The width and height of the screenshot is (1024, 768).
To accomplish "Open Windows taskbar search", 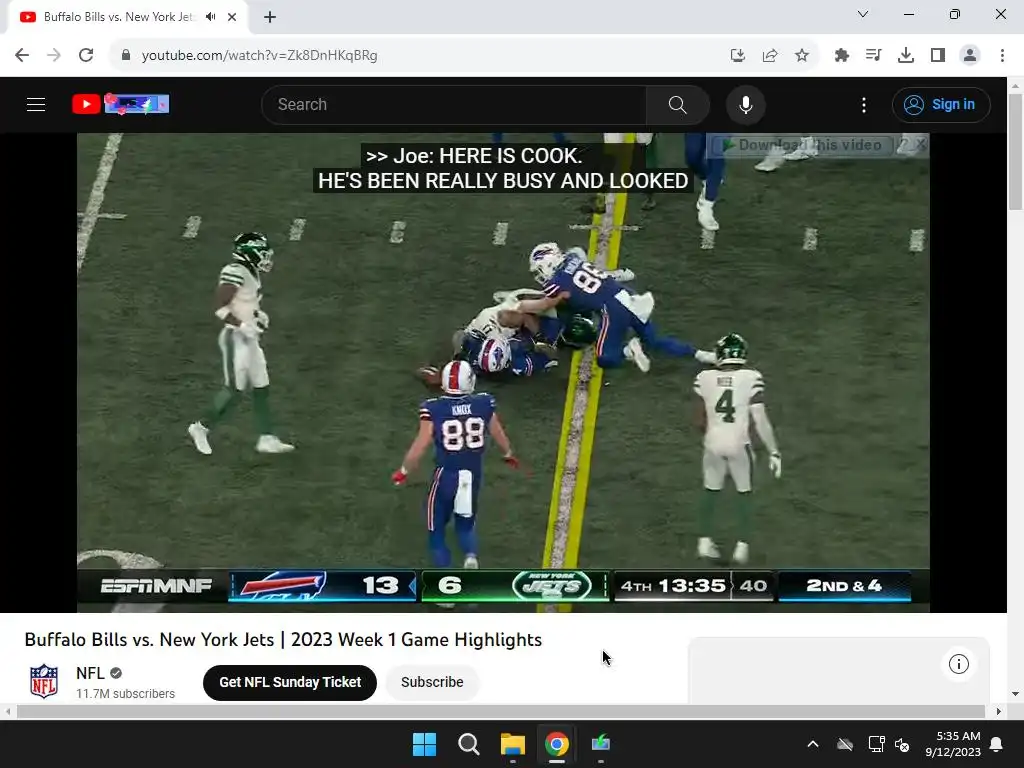I will point(469,744).
